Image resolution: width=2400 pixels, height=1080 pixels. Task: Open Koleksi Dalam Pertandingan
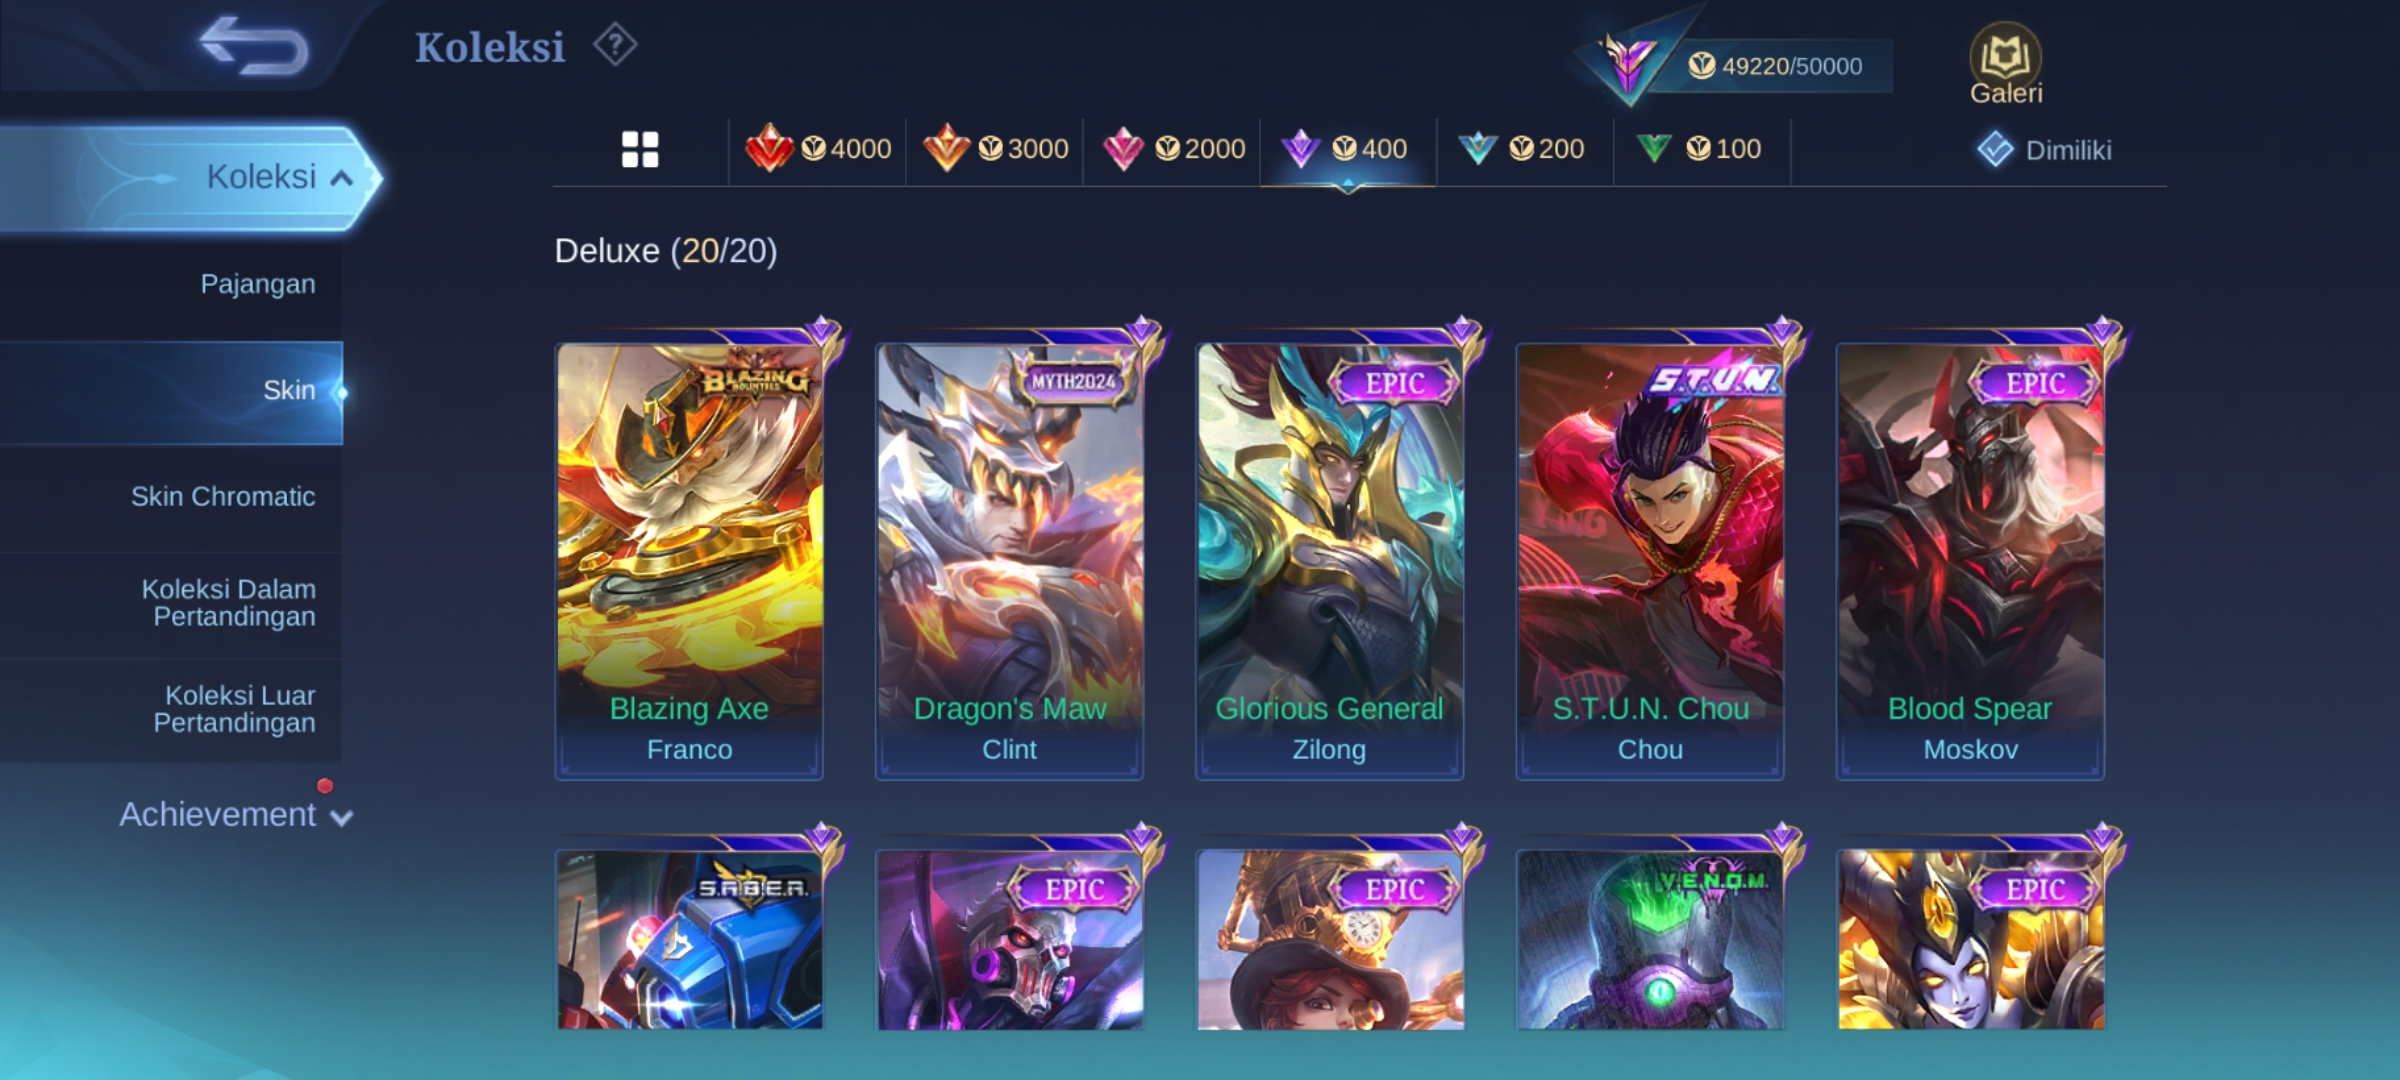click(171, 603)
